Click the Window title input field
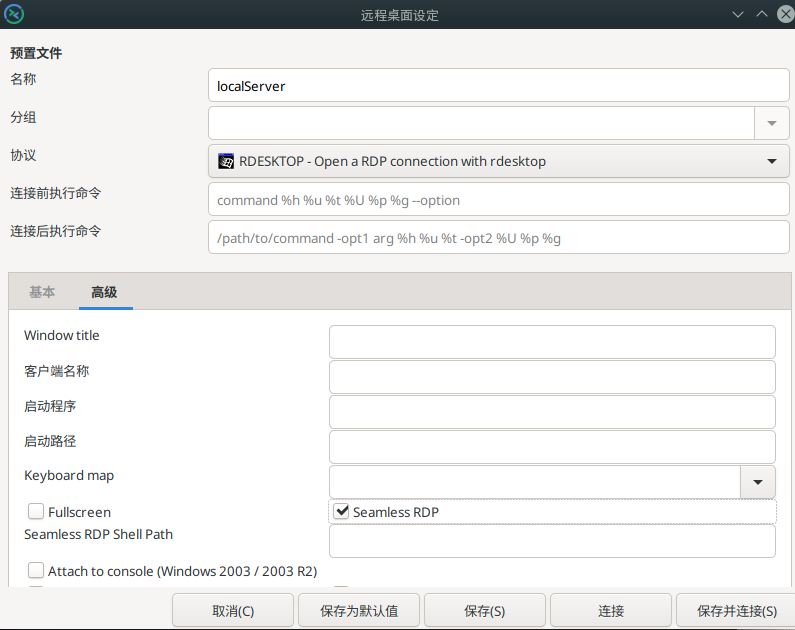The height and width of the screenshot is (630, 795). (552, 342)
